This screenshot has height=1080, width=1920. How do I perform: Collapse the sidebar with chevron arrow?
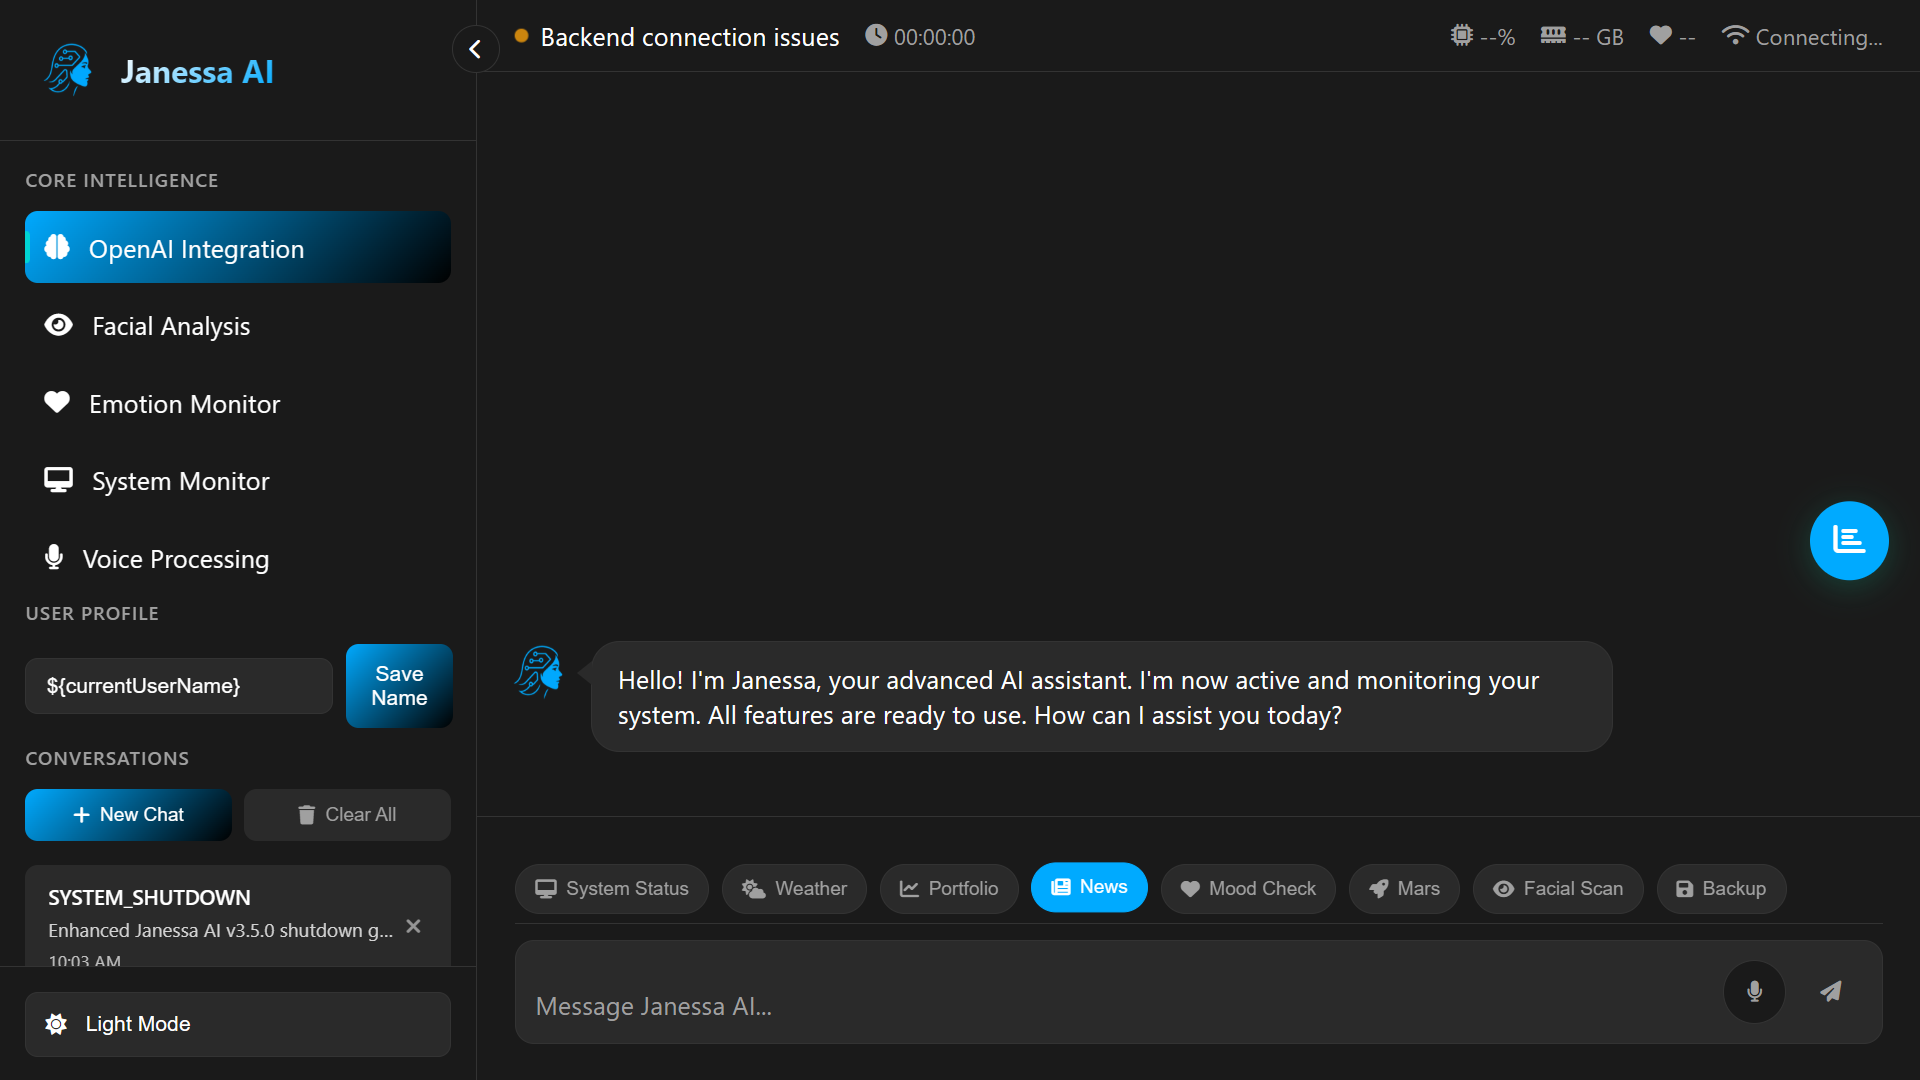[x=475, y=48]
